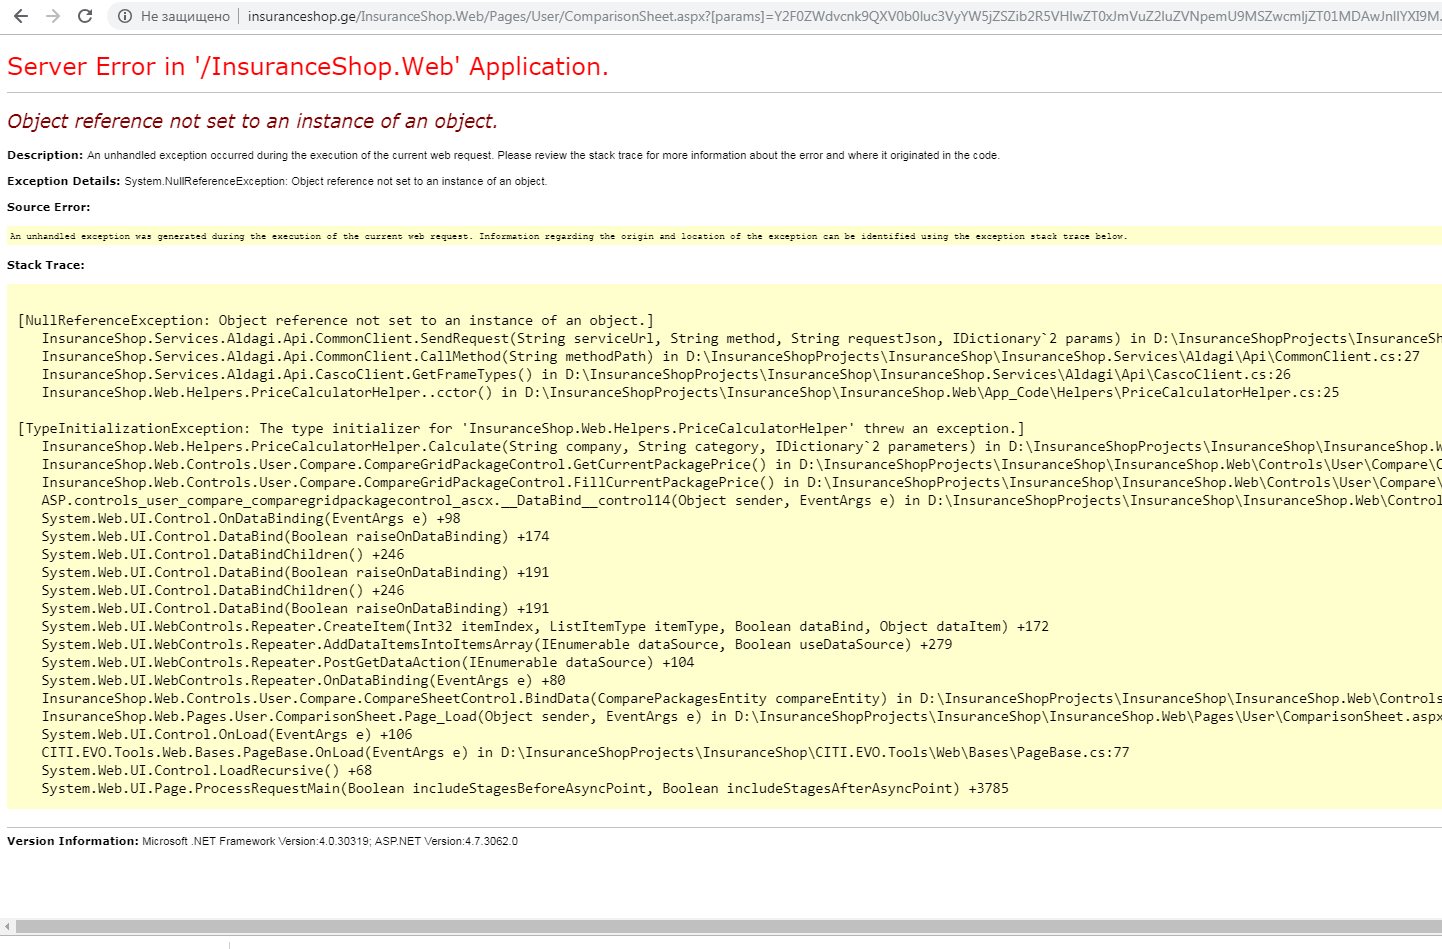Focus the insuranceshop.ge address bar URL
1442x949 pixels.
pos(843,16)
